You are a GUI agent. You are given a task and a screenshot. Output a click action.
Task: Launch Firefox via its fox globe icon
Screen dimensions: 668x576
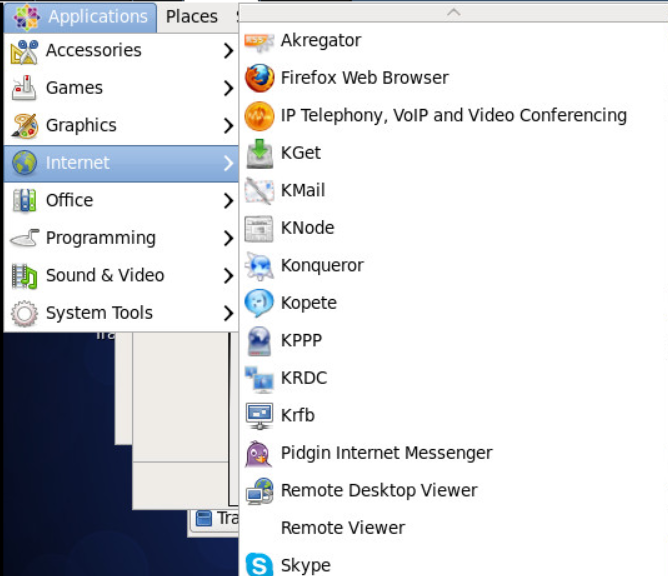259,78
